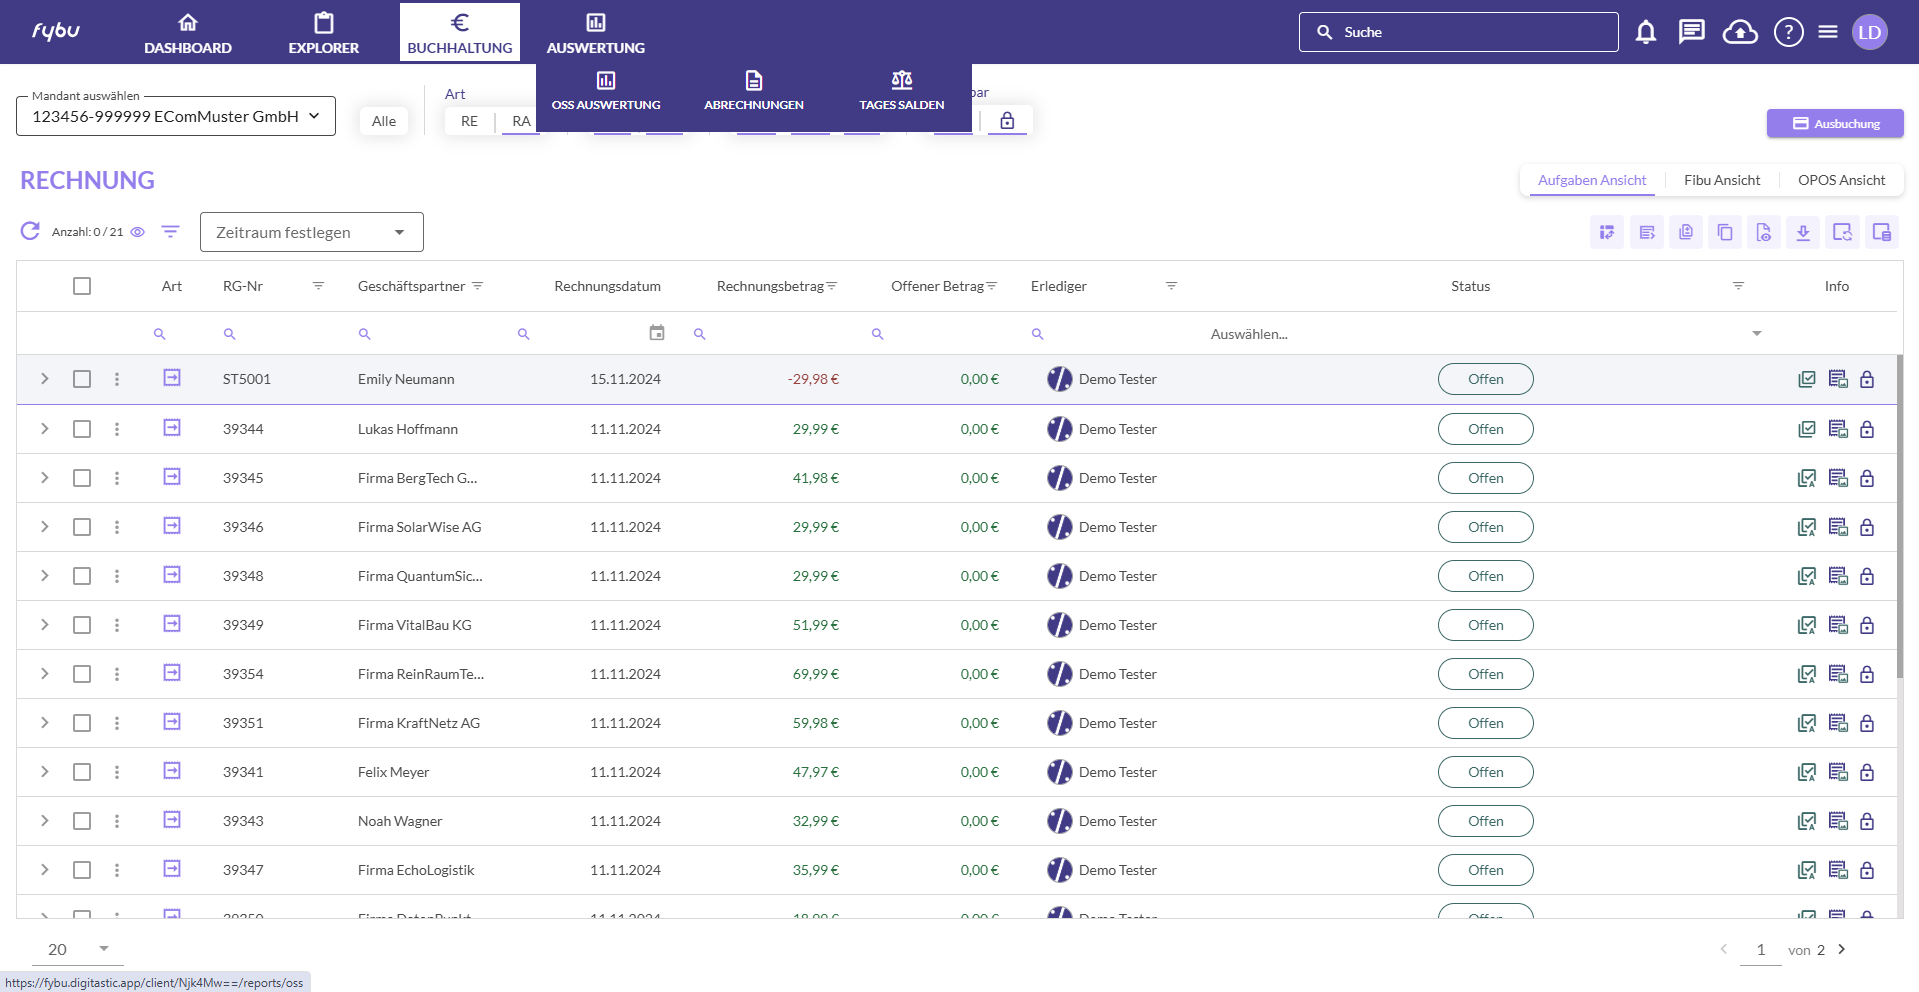Click the download icon in table toolbar
1919x992 pixels.
click(1803, 232)
